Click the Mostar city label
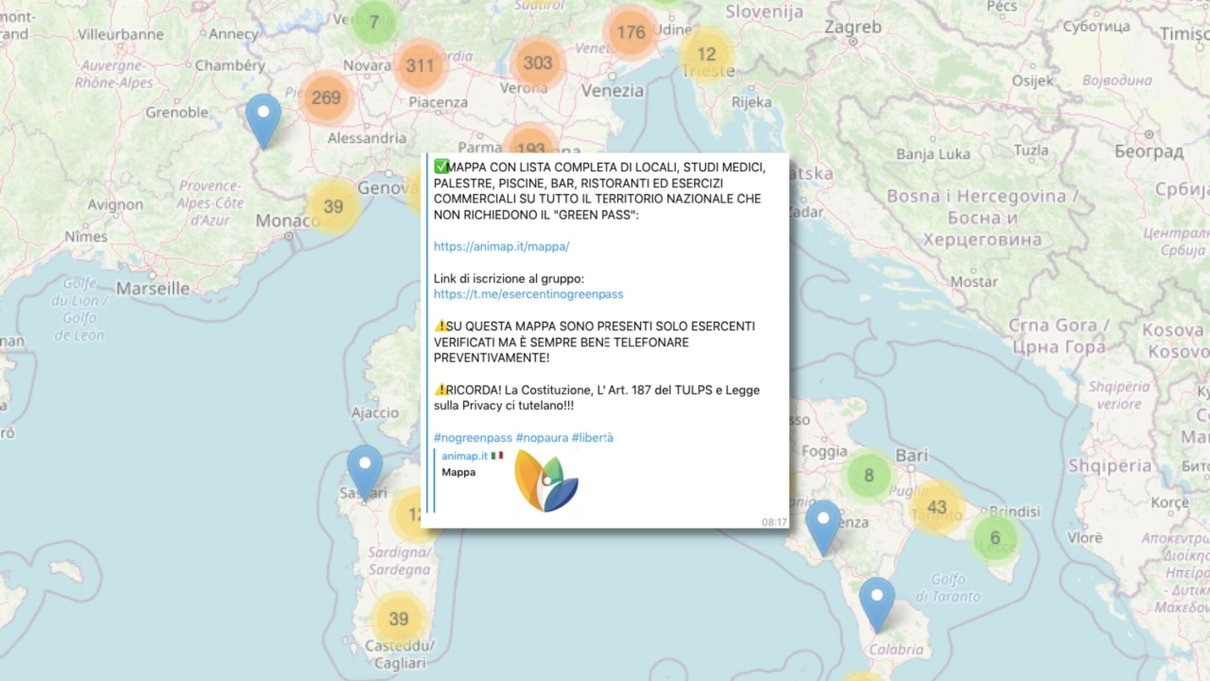Screen dimensions: 1210x681 coord(973,282)
